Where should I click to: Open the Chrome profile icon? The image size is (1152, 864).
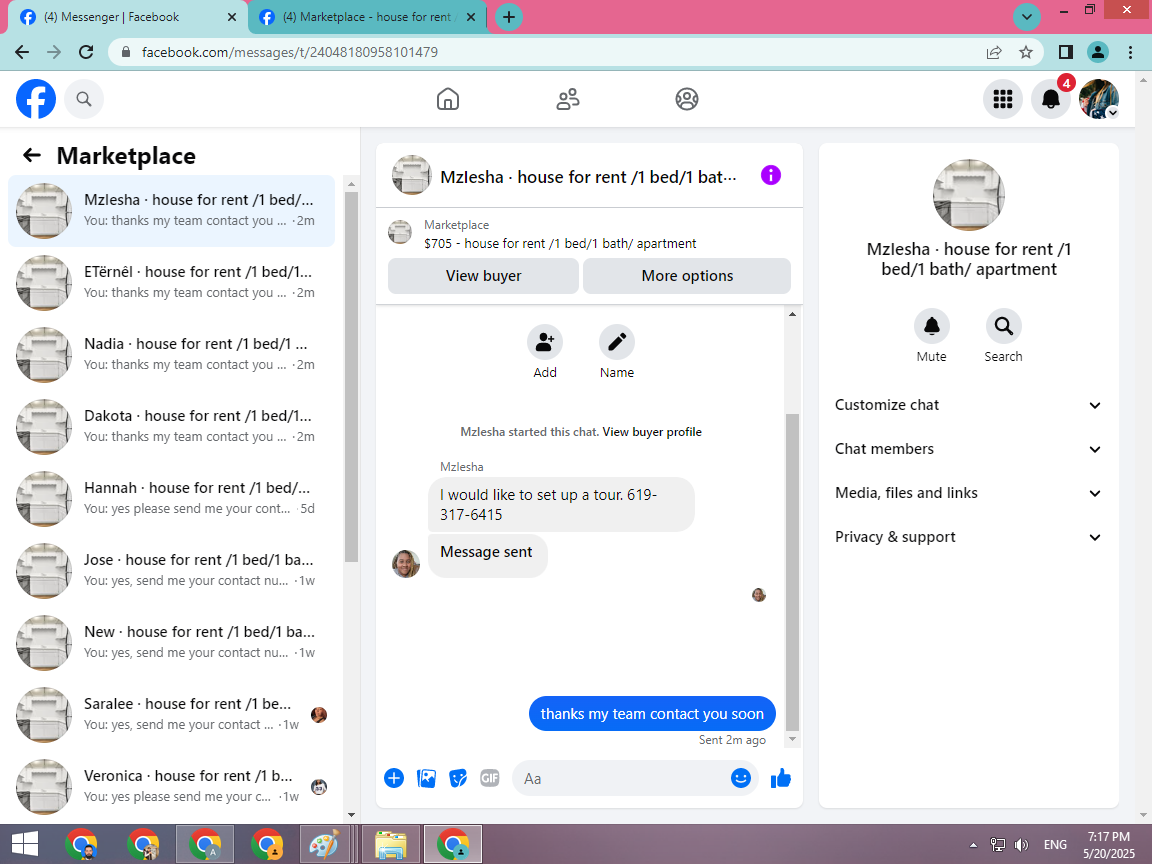coord(1098,52)
